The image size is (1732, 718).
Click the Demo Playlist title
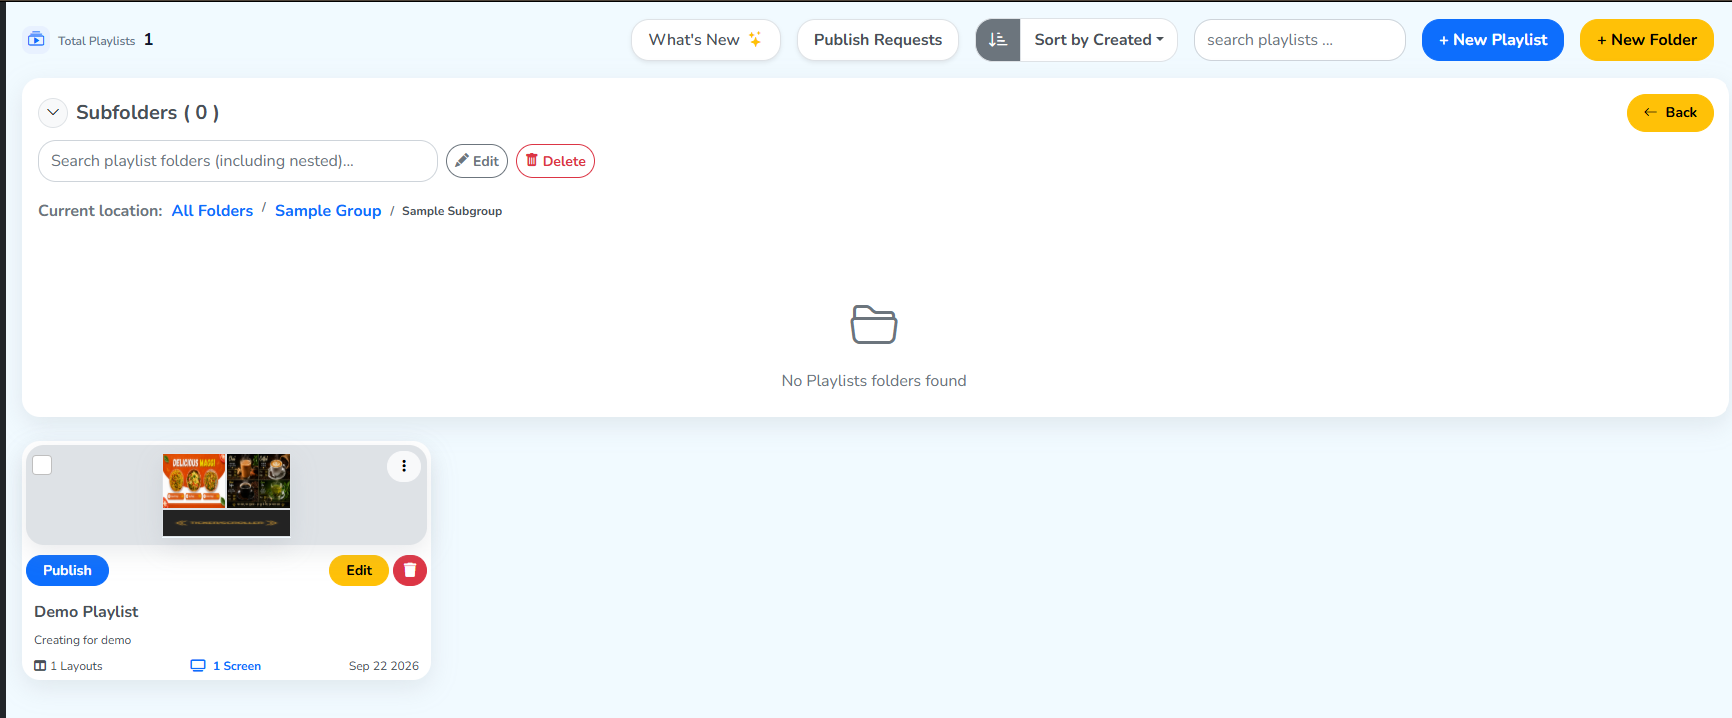coord(86,612)
